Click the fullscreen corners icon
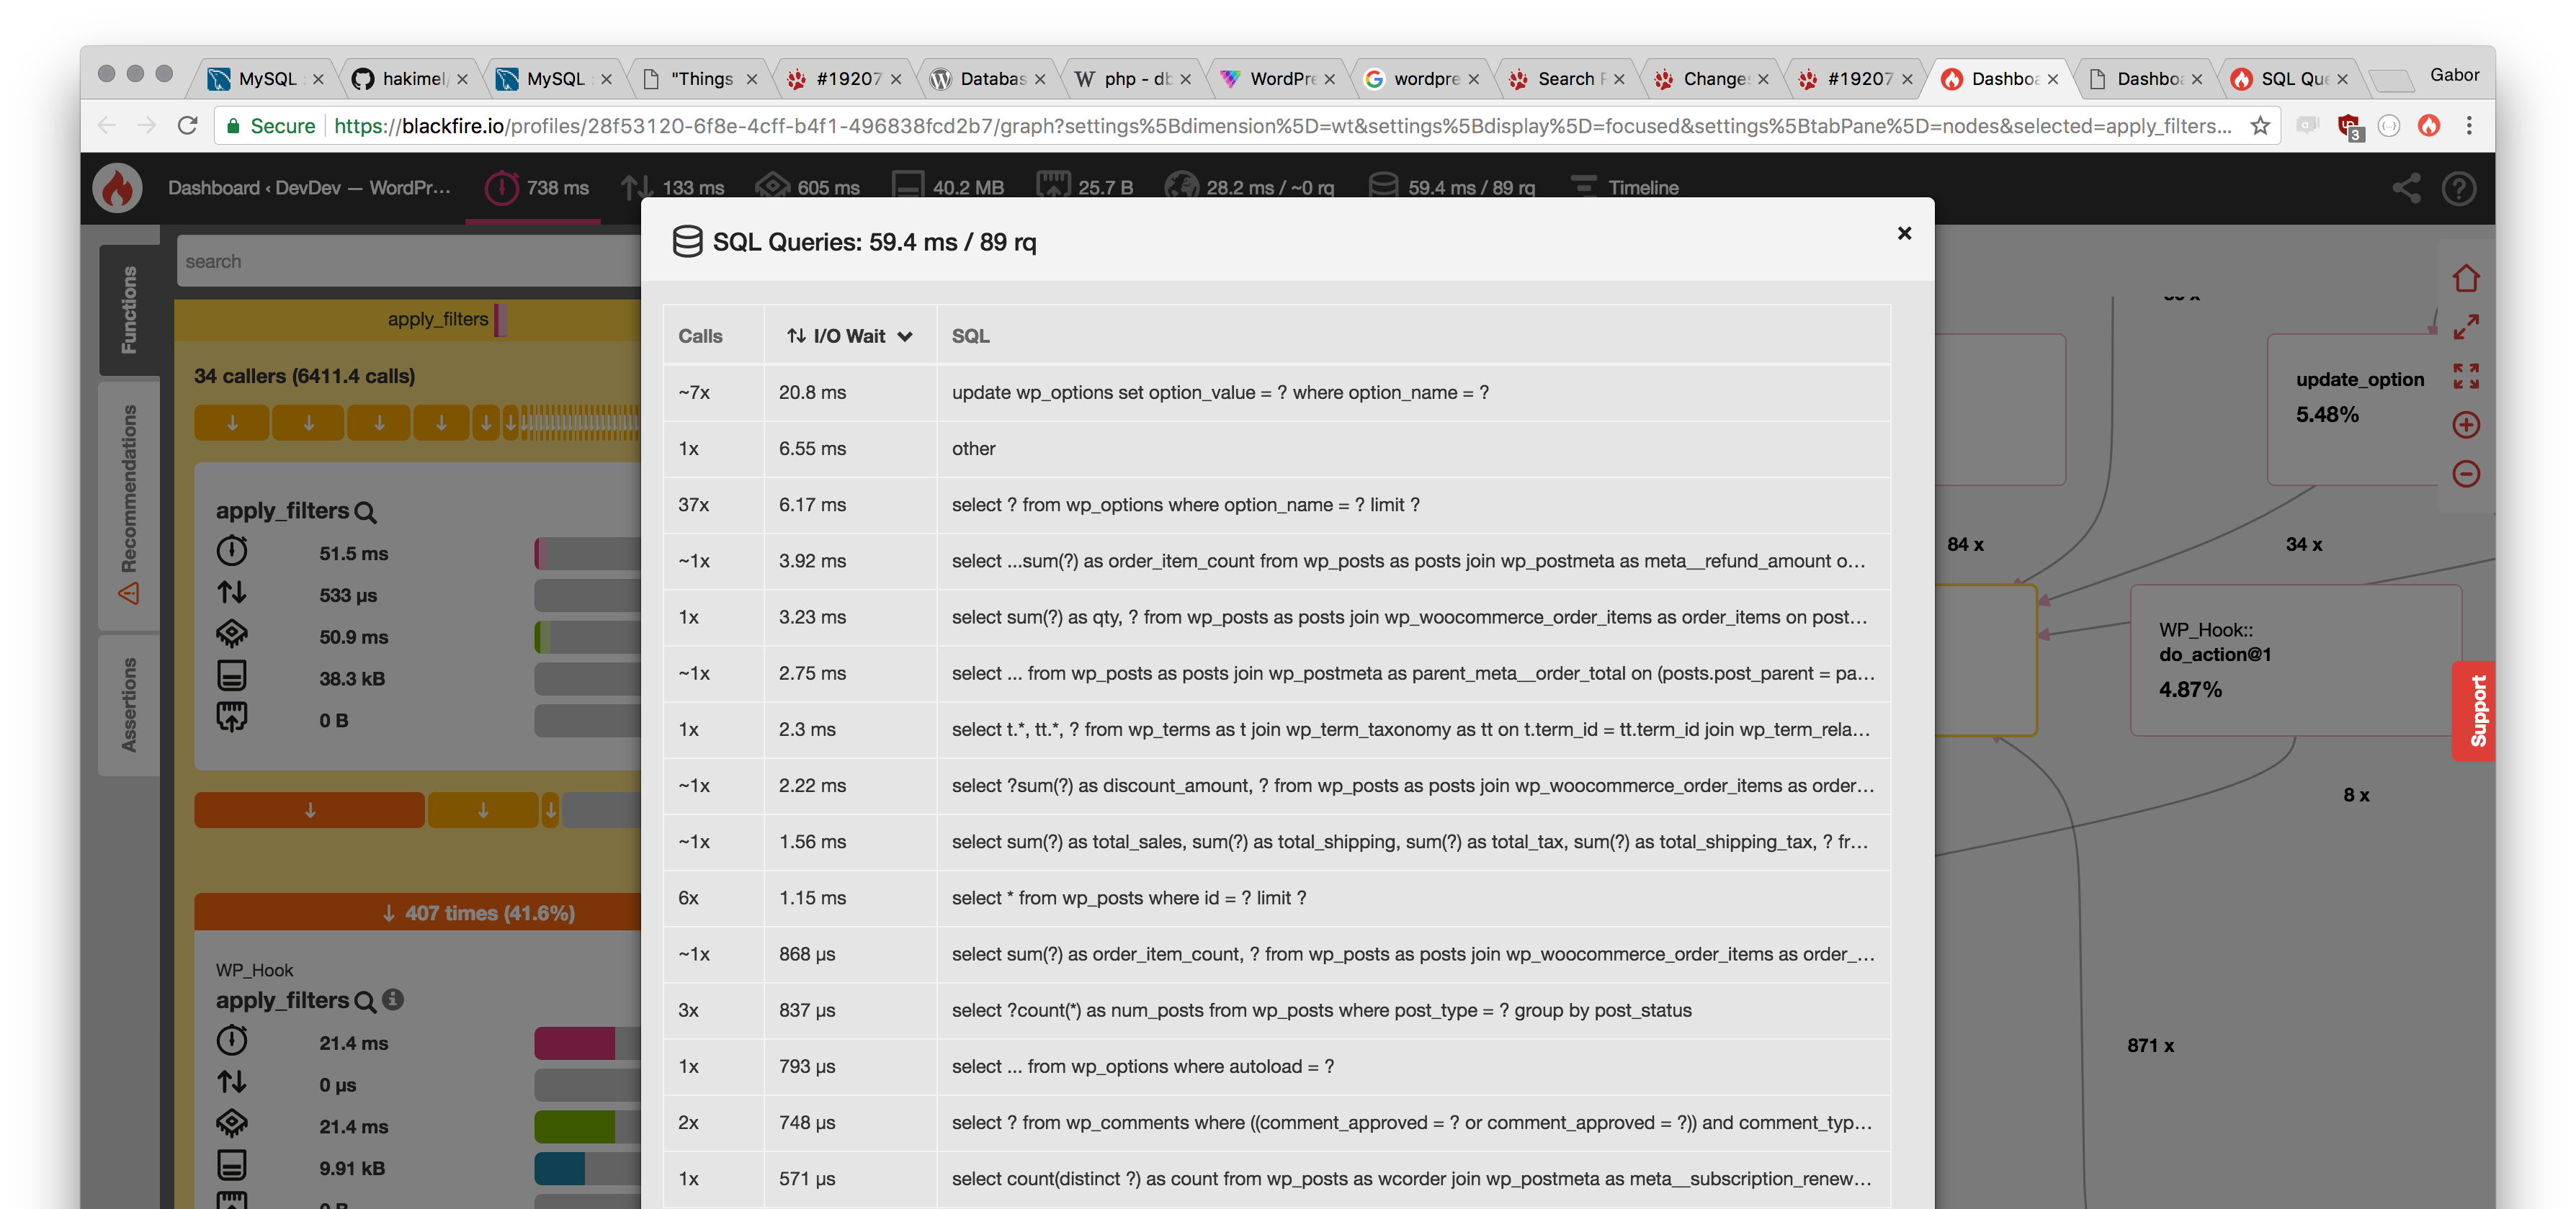This screenshot has width=2576, height=1209. point(2466,376)
